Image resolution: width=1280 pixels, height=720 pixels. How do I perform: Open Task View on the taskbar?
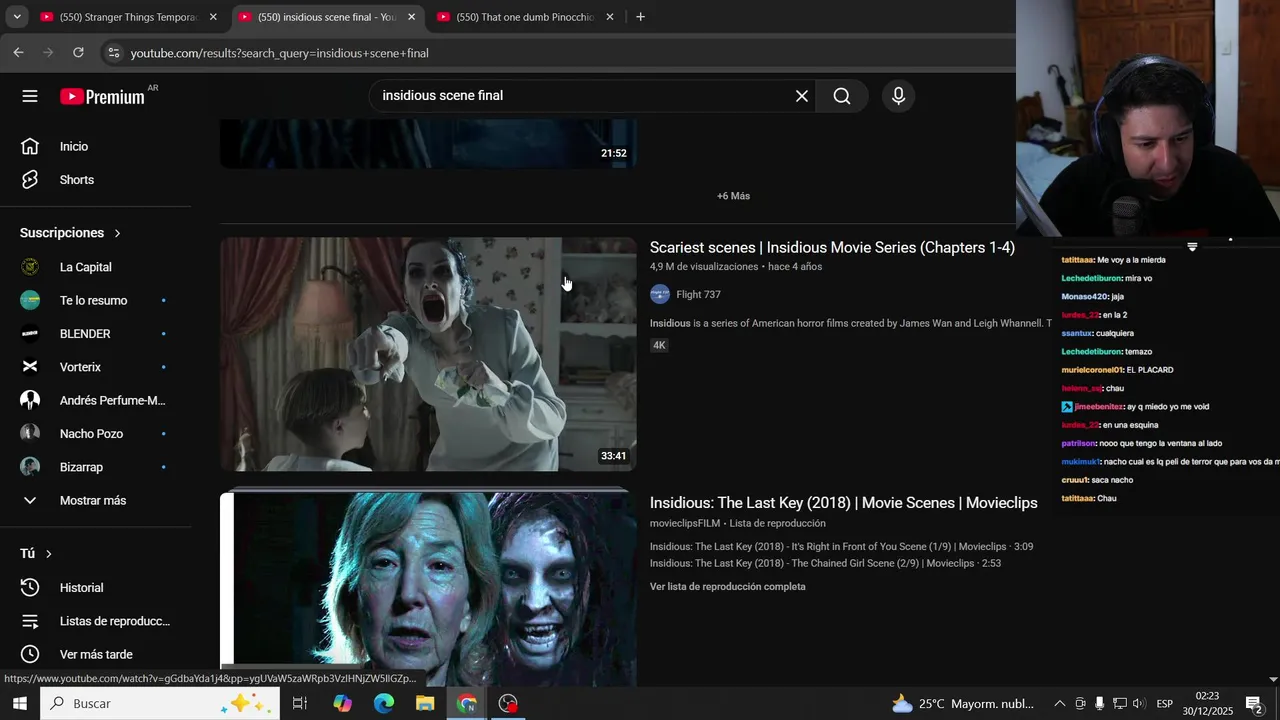(299, 704)
